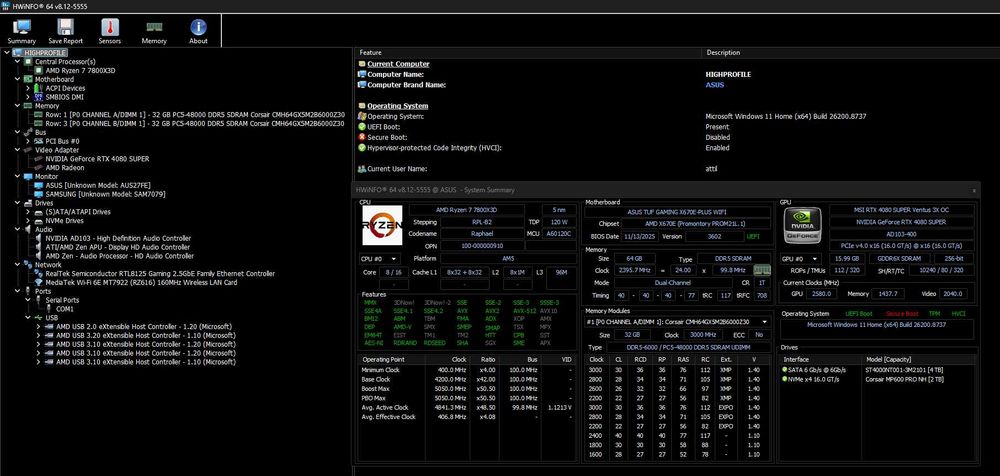Select the HIGHPROFILE computer icon in tree

tap(18, 52)
